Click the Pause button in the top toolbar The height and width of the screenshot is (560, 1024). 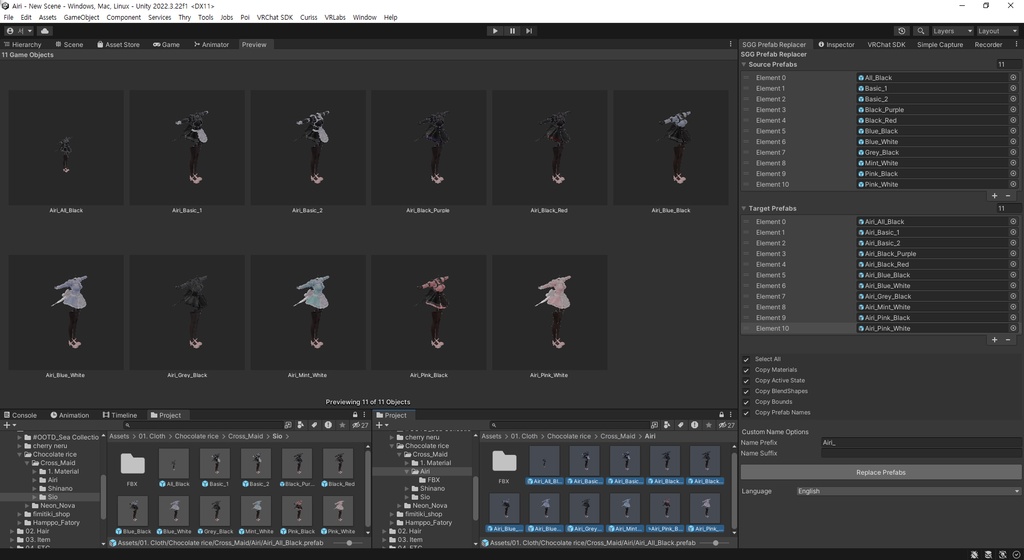tap(512, 31)
